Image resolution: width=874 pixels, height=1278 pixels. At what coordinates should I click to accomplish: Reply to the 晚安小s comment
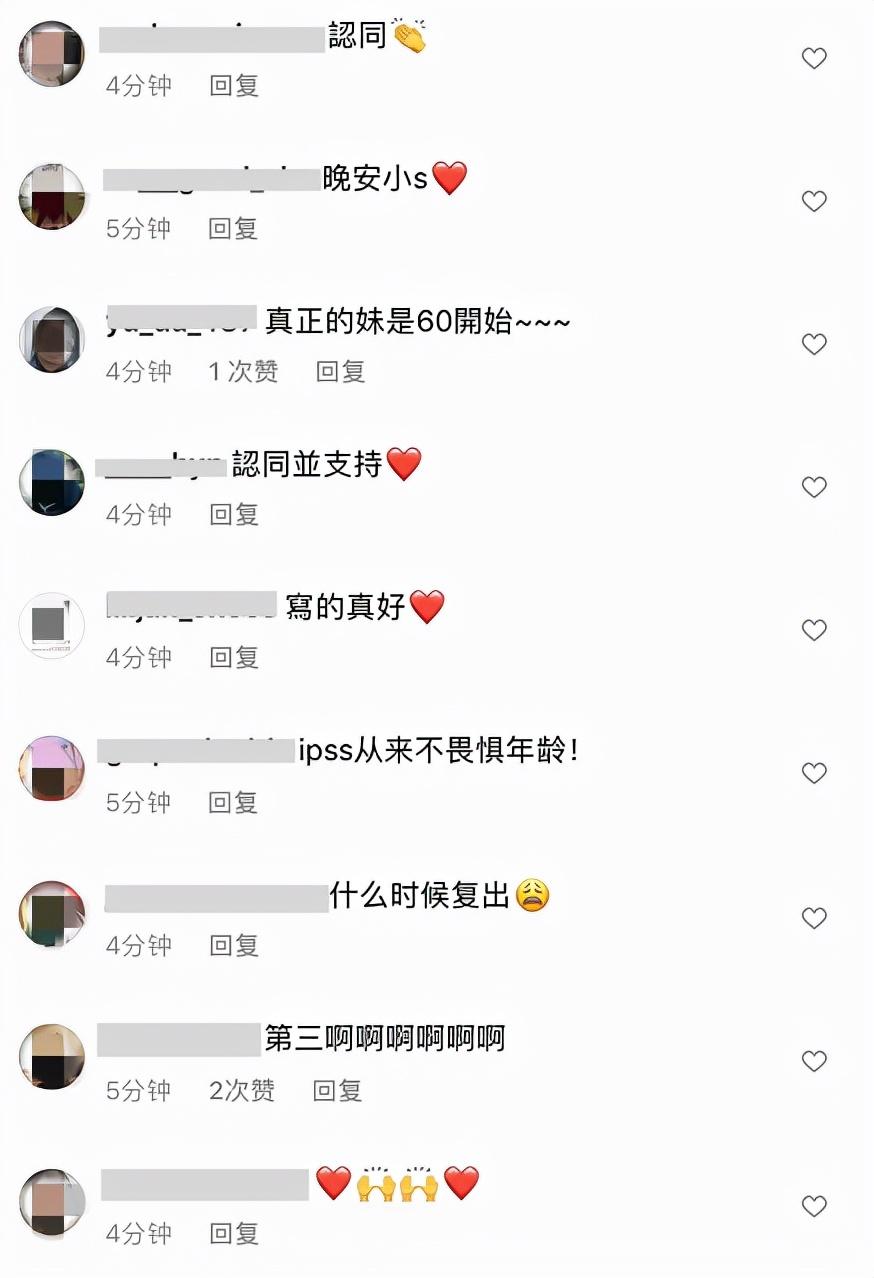233,229
